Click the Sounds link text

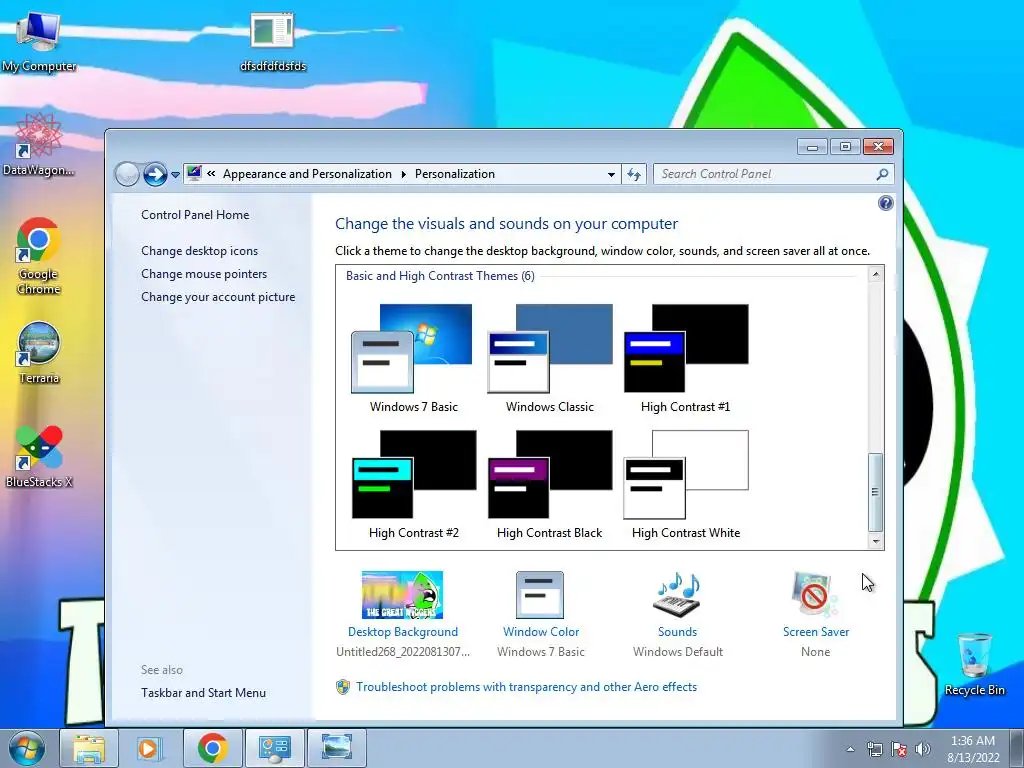[677, 632]
